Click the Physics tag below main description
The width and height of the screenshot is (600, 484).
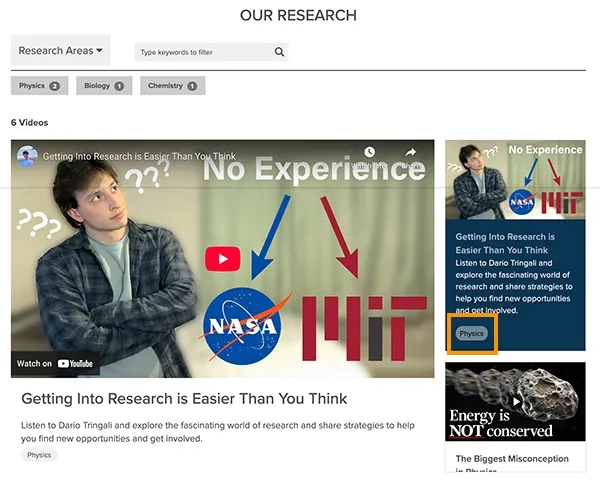[x=39, y=455]
